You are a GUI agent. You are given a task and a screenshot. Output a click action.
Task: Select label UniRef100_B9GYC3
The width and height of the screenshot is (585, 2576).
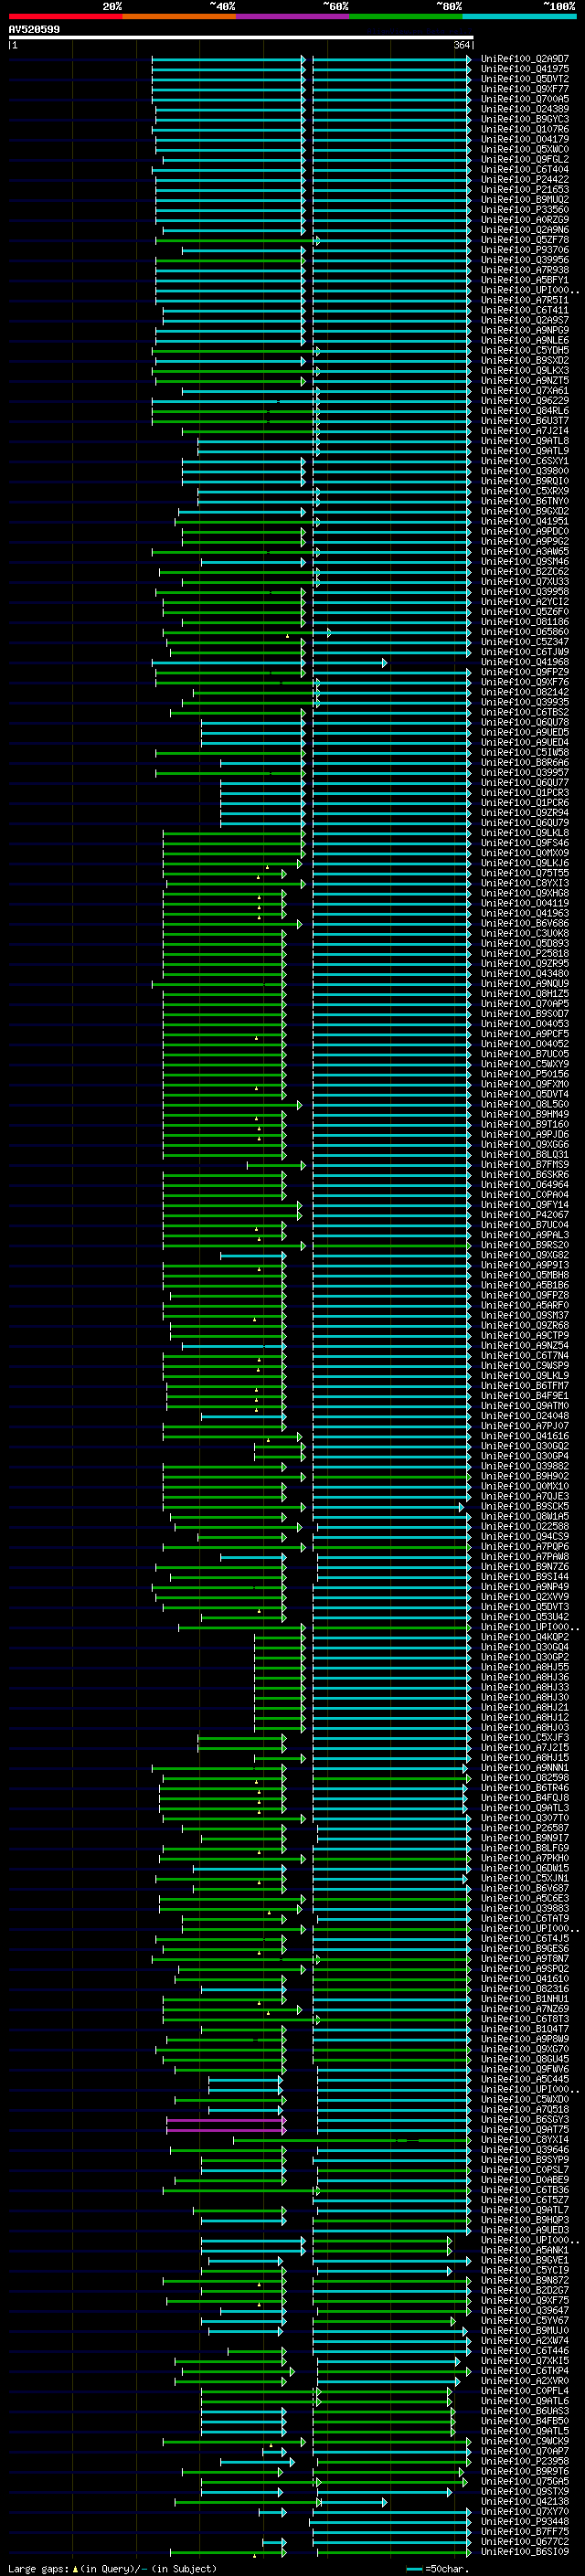[525, 119]
